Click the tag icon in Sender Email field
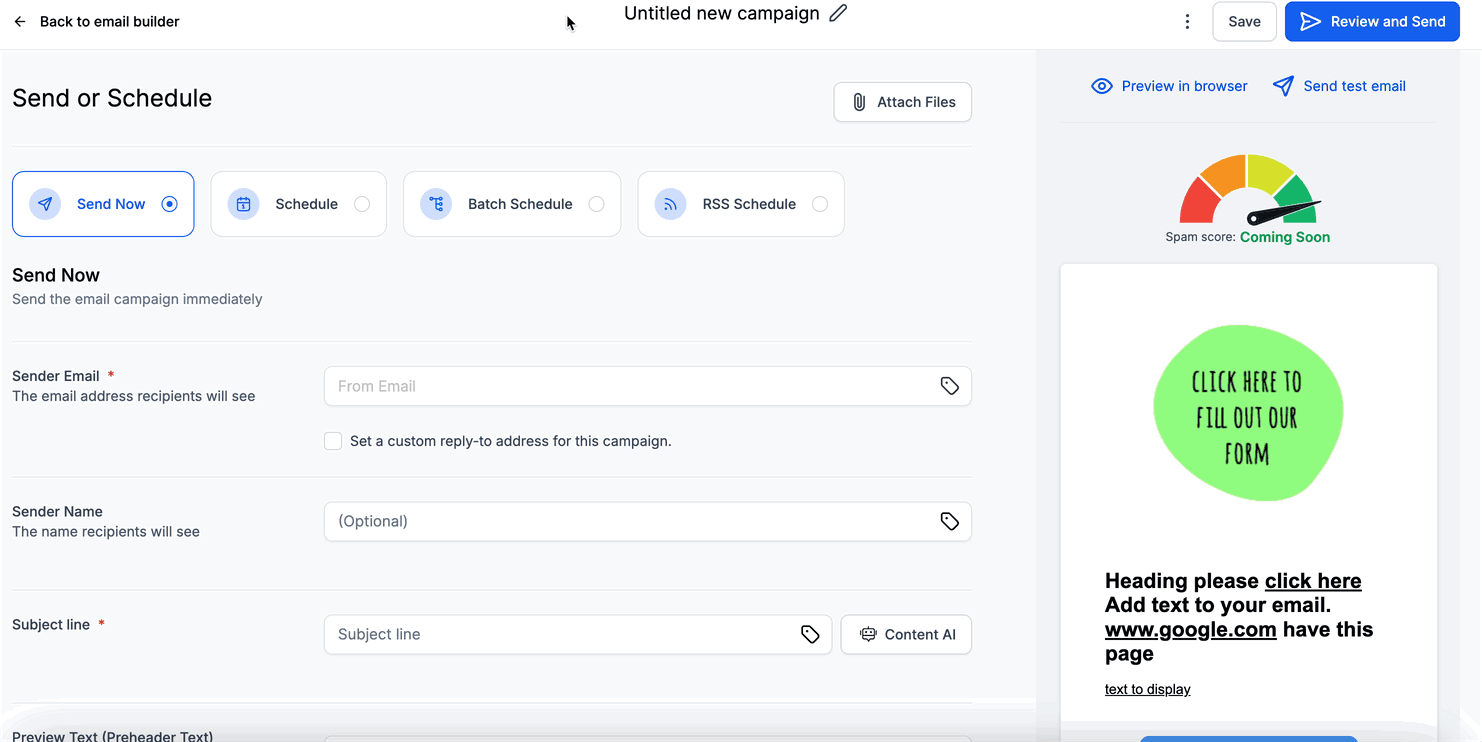Image resolution: width=1482 pixels, height=742 pixels. coord(949,386)
